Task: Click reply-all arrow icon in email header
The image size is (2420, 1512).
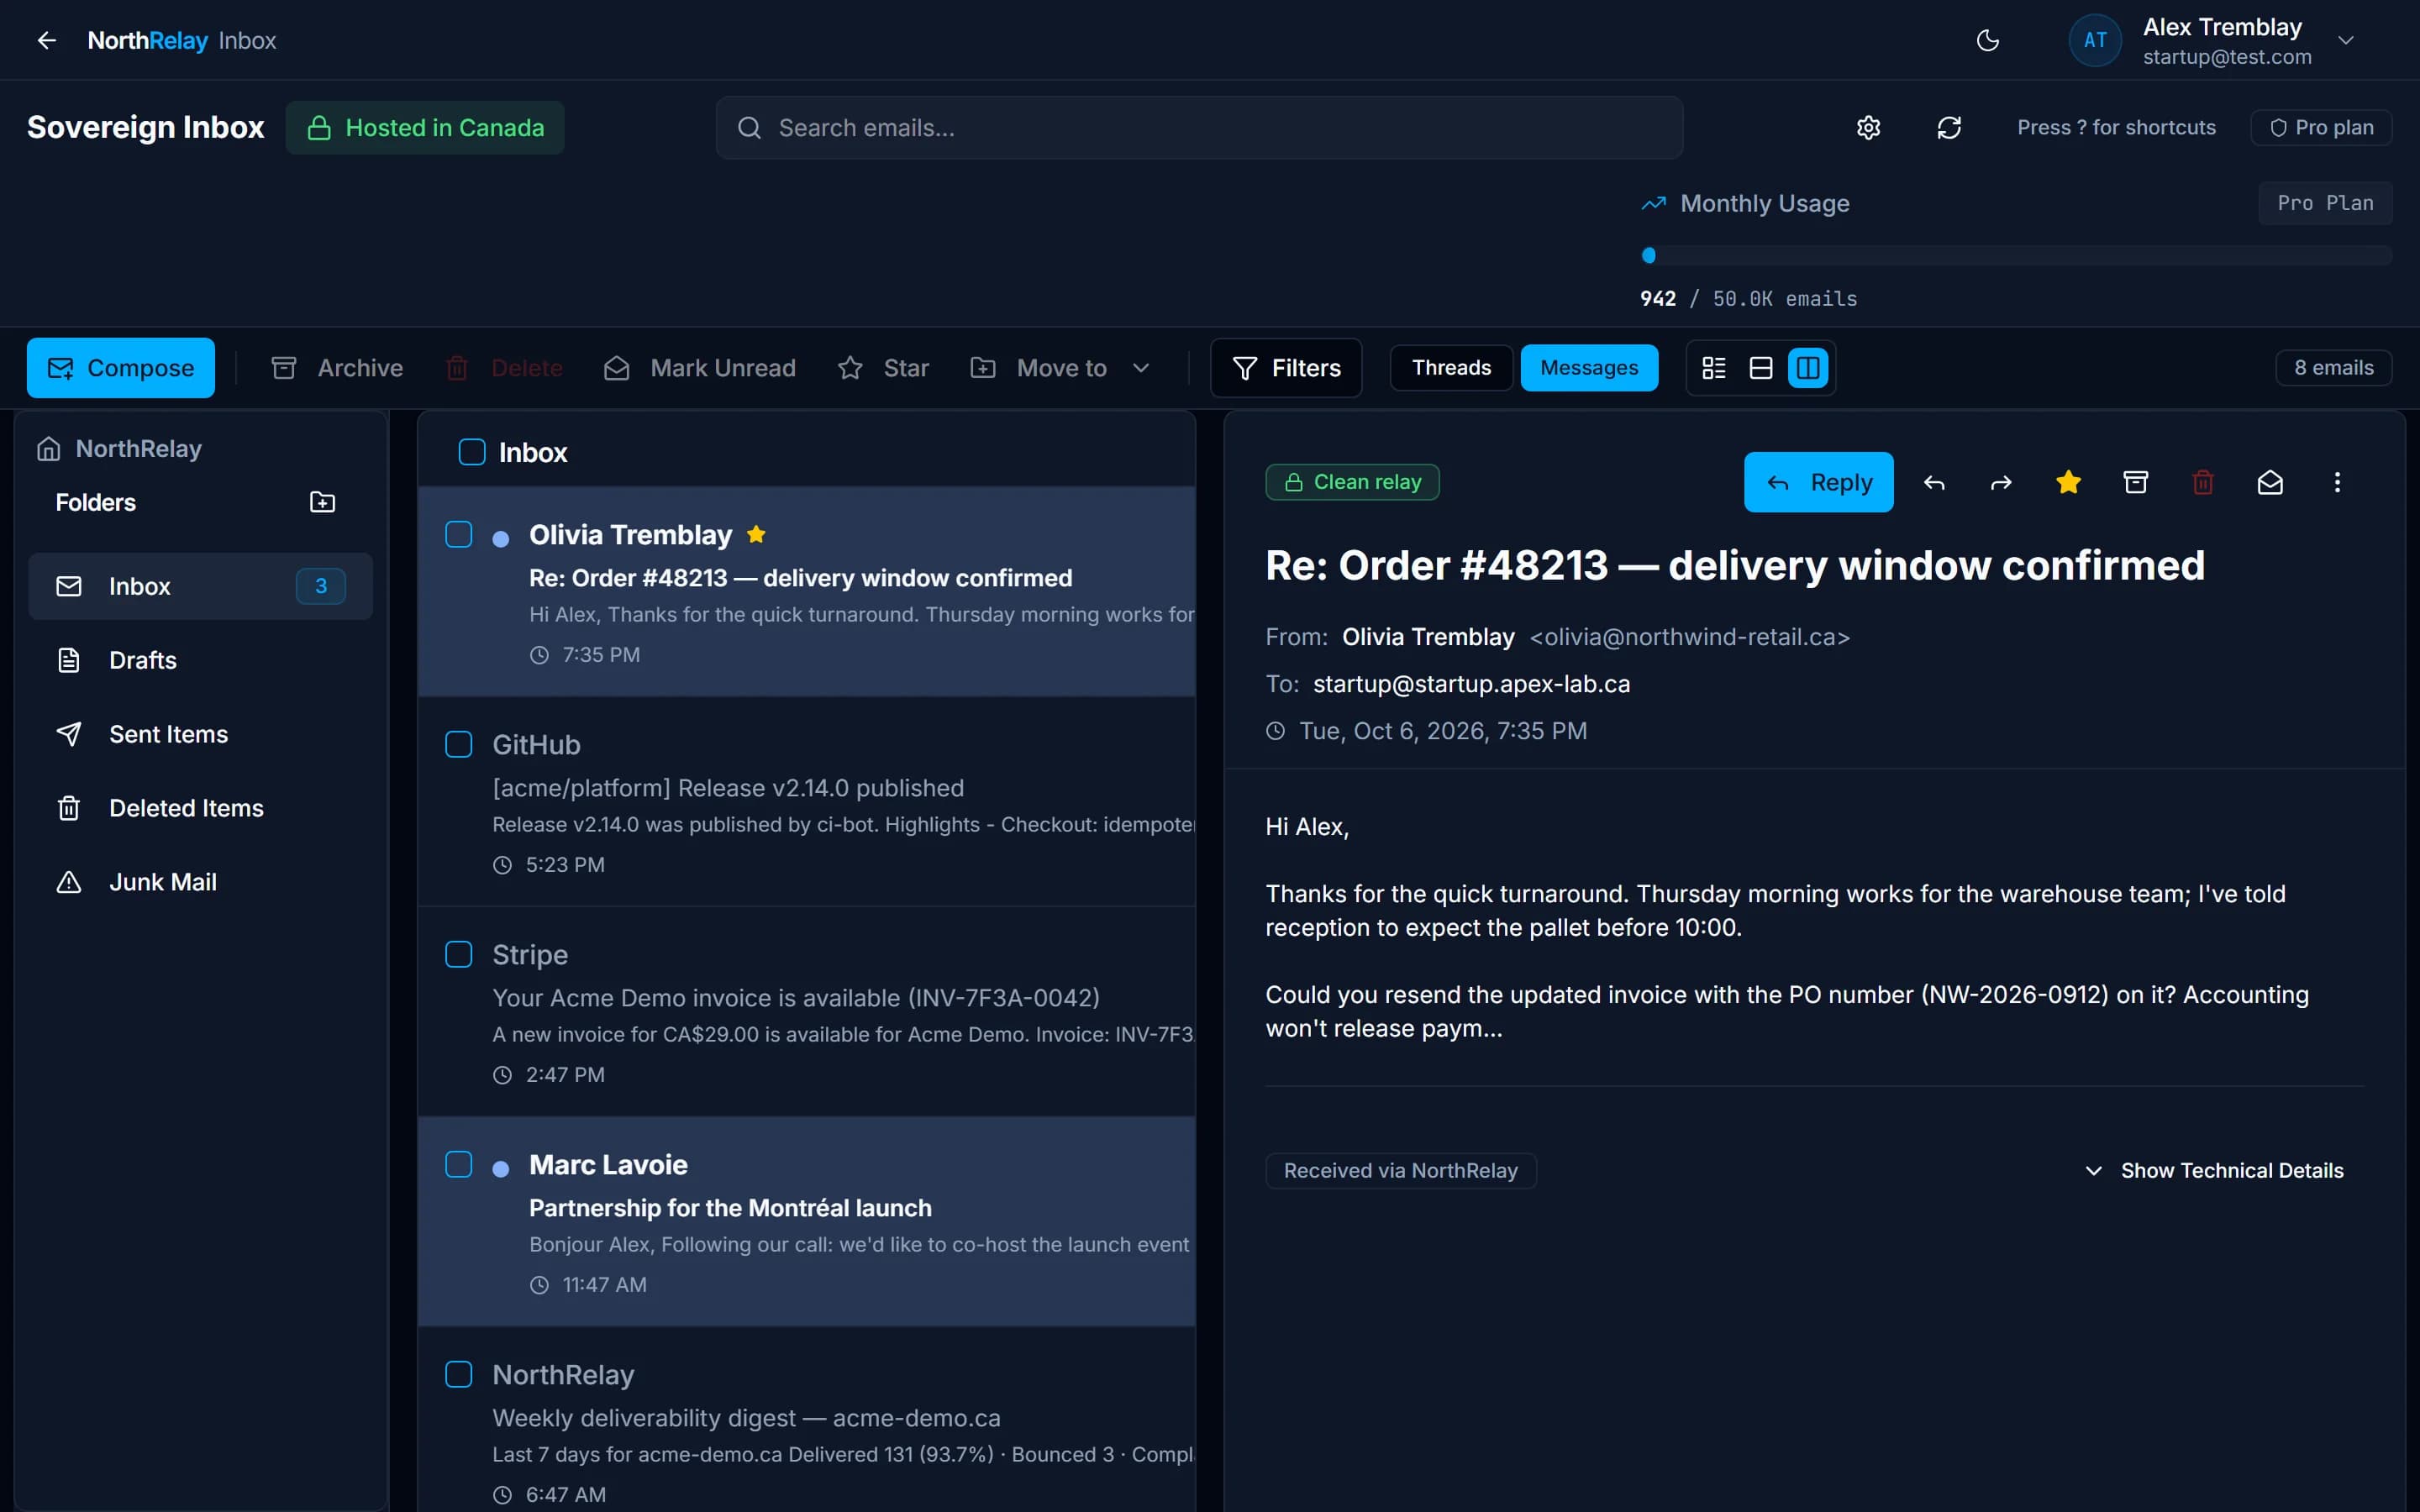Action: pos(1934,483)
